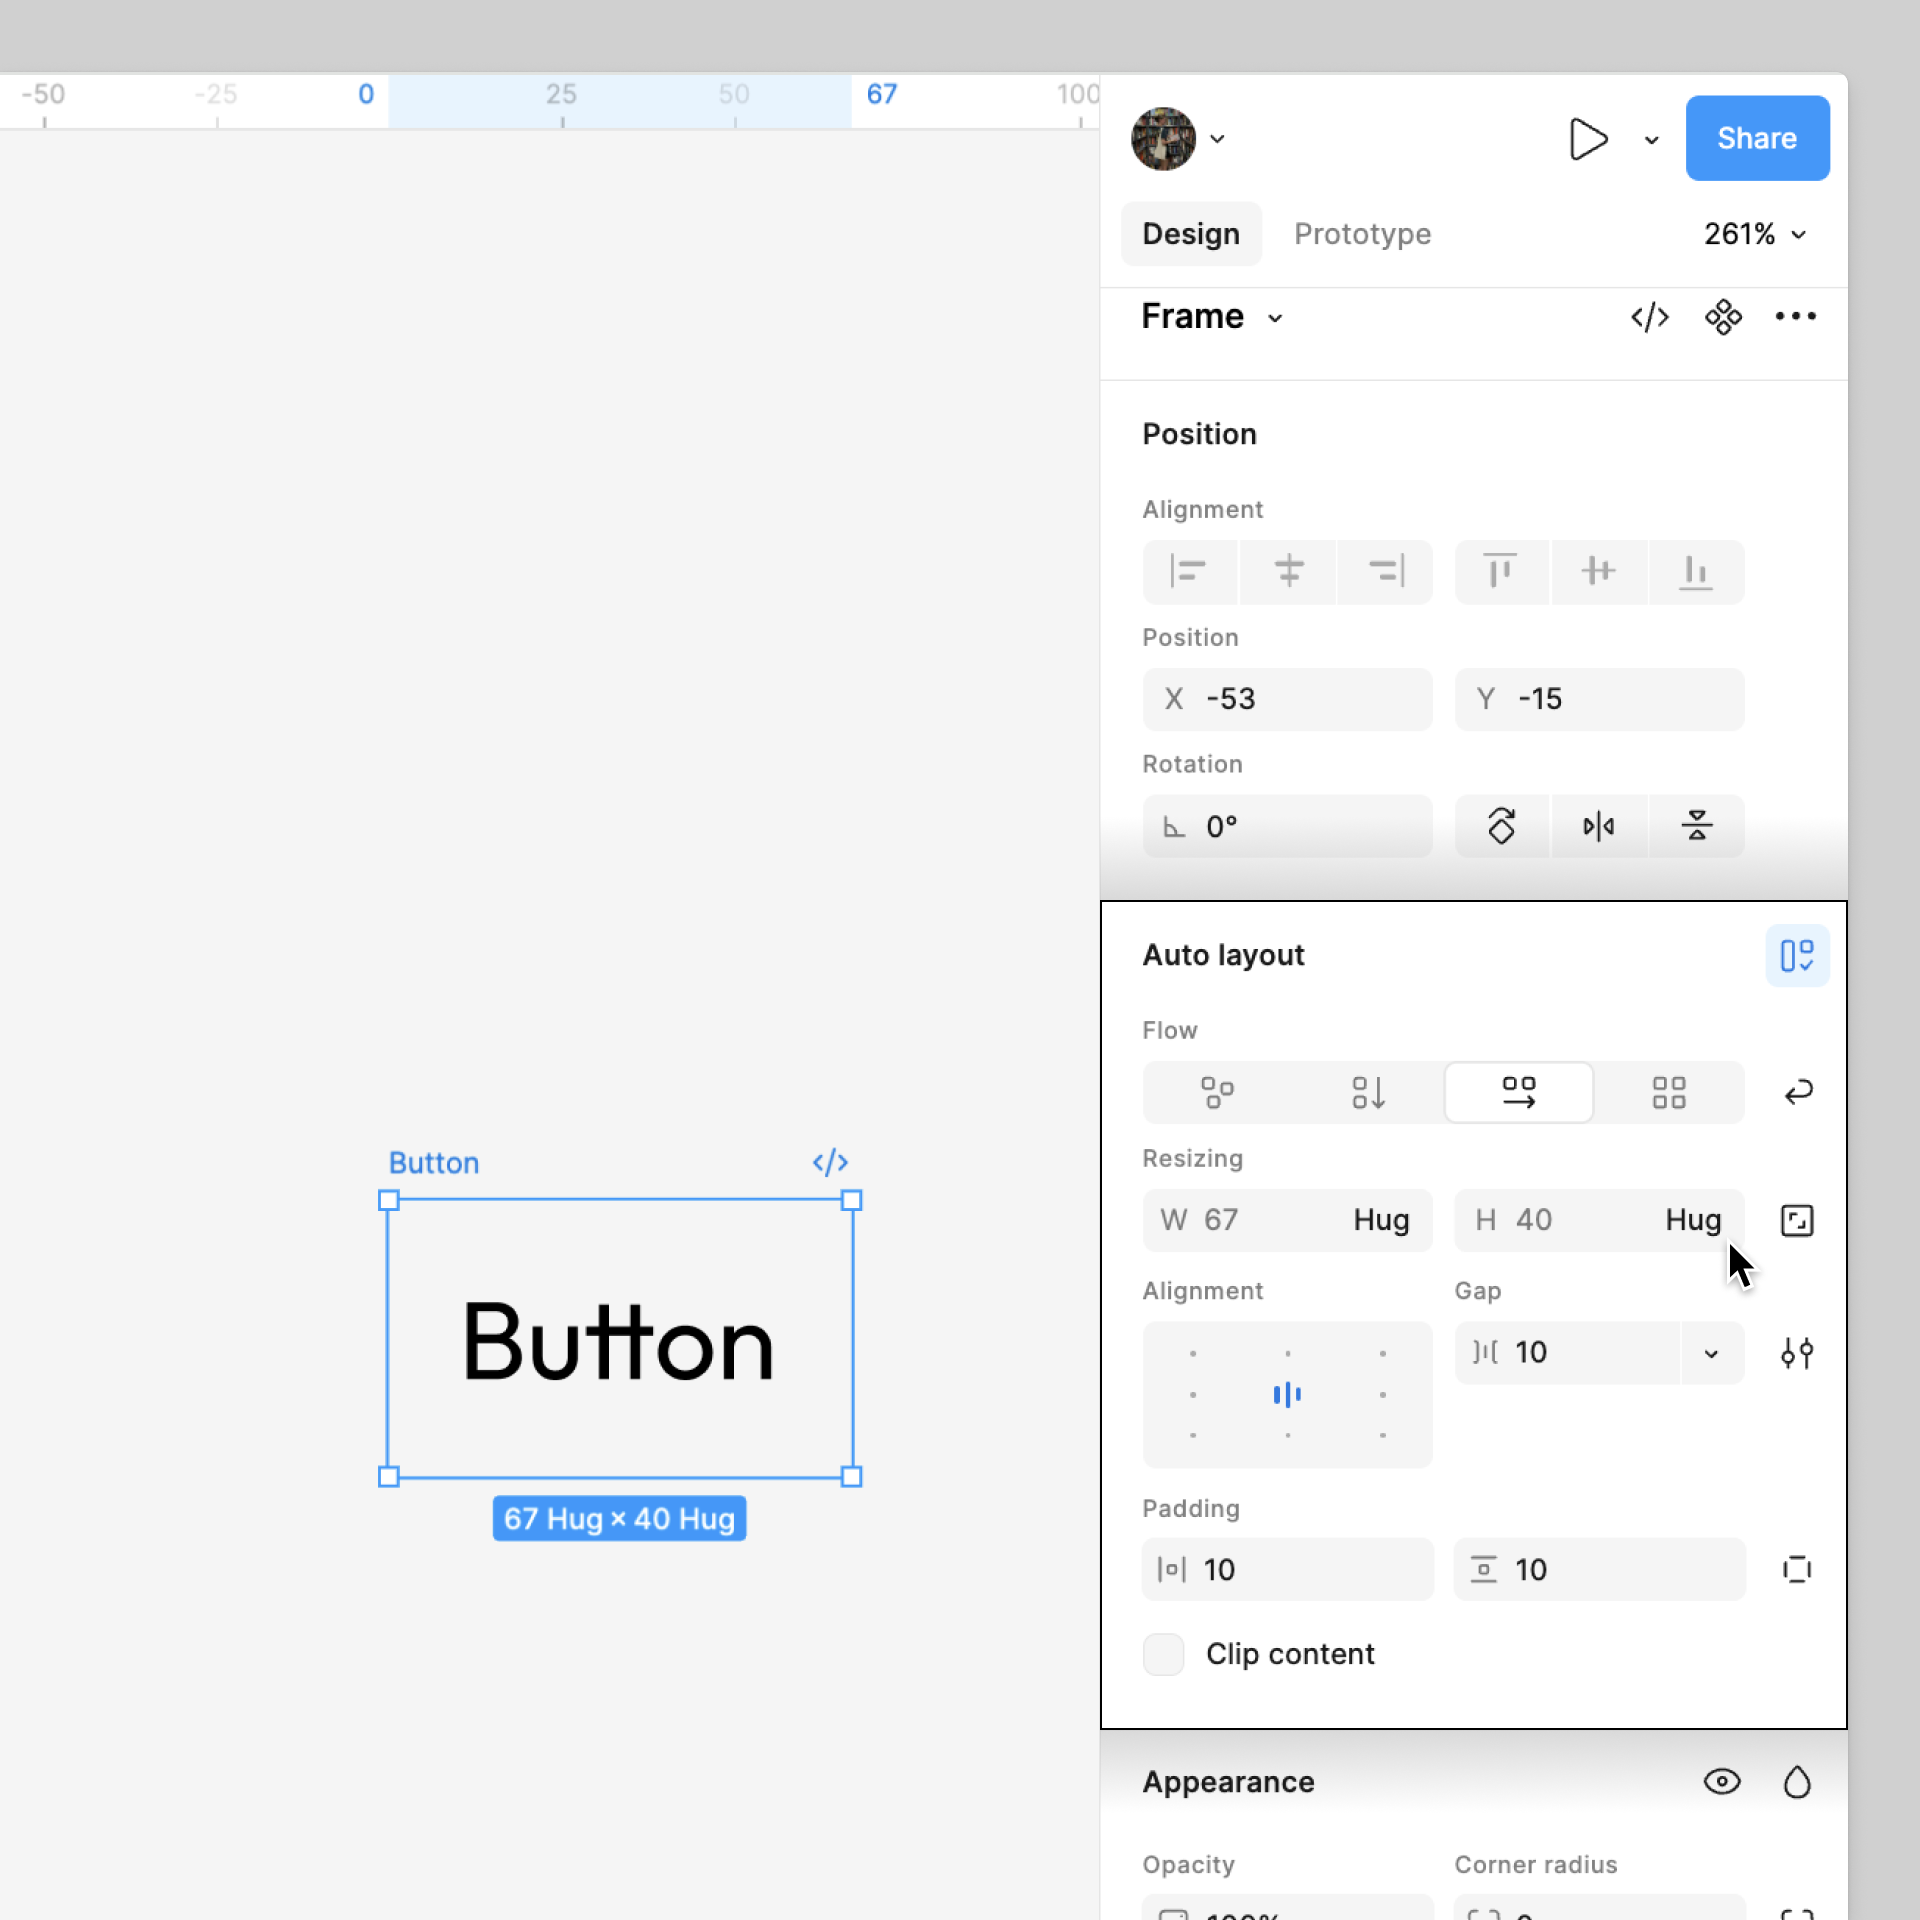Viewport: 1920px width, 1920px height.
Task: Toggle the Appearance visibility eye icon
Action: pyautogui.click(x=1722, y=1782)
